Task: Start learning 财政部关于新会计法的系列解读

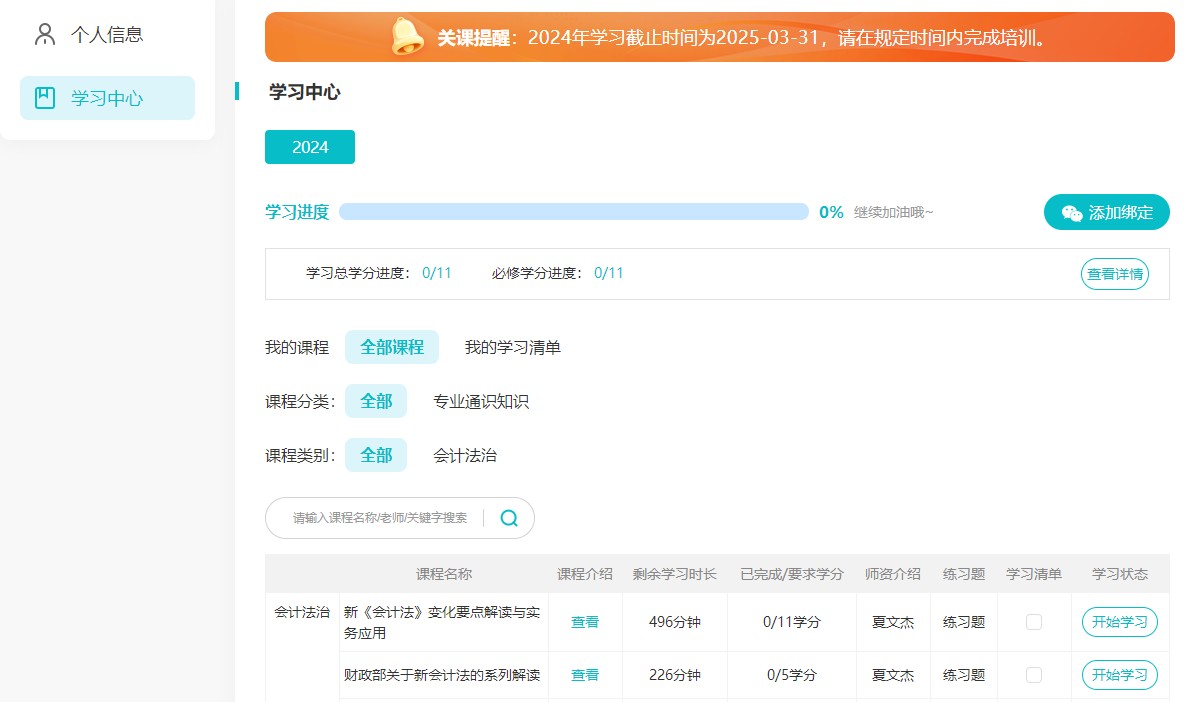Action: 1119,675
